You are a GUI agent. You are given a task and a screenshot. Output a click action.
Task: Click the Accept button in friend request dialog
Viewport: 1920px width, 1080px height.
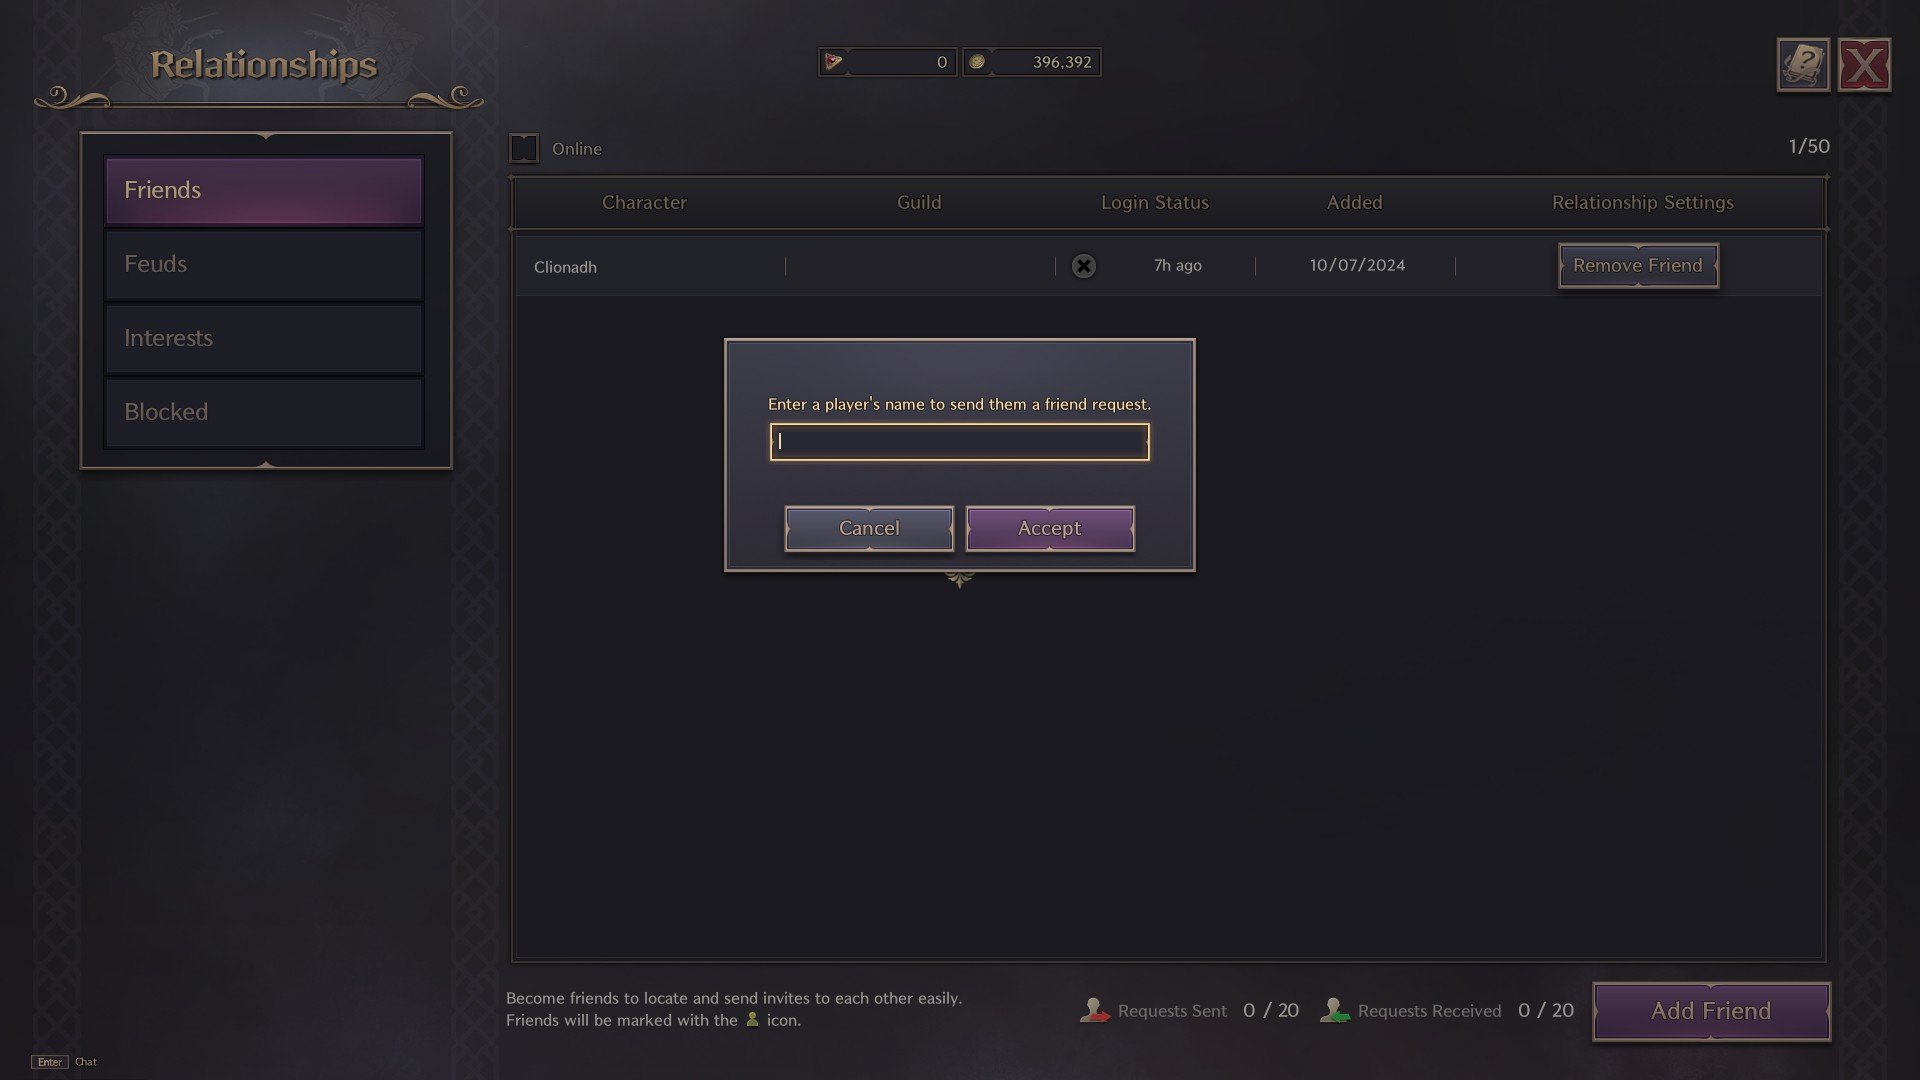tap(1048, 527)
